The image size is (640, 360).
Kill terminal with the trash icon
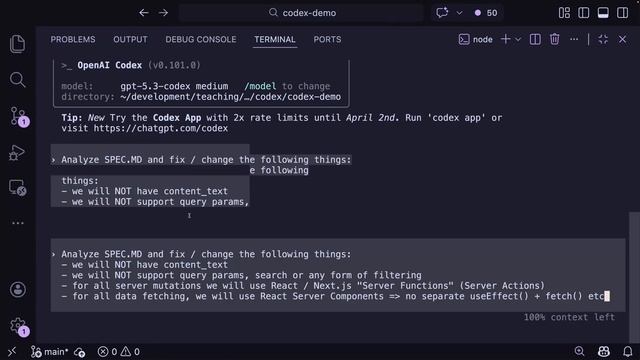554,39
